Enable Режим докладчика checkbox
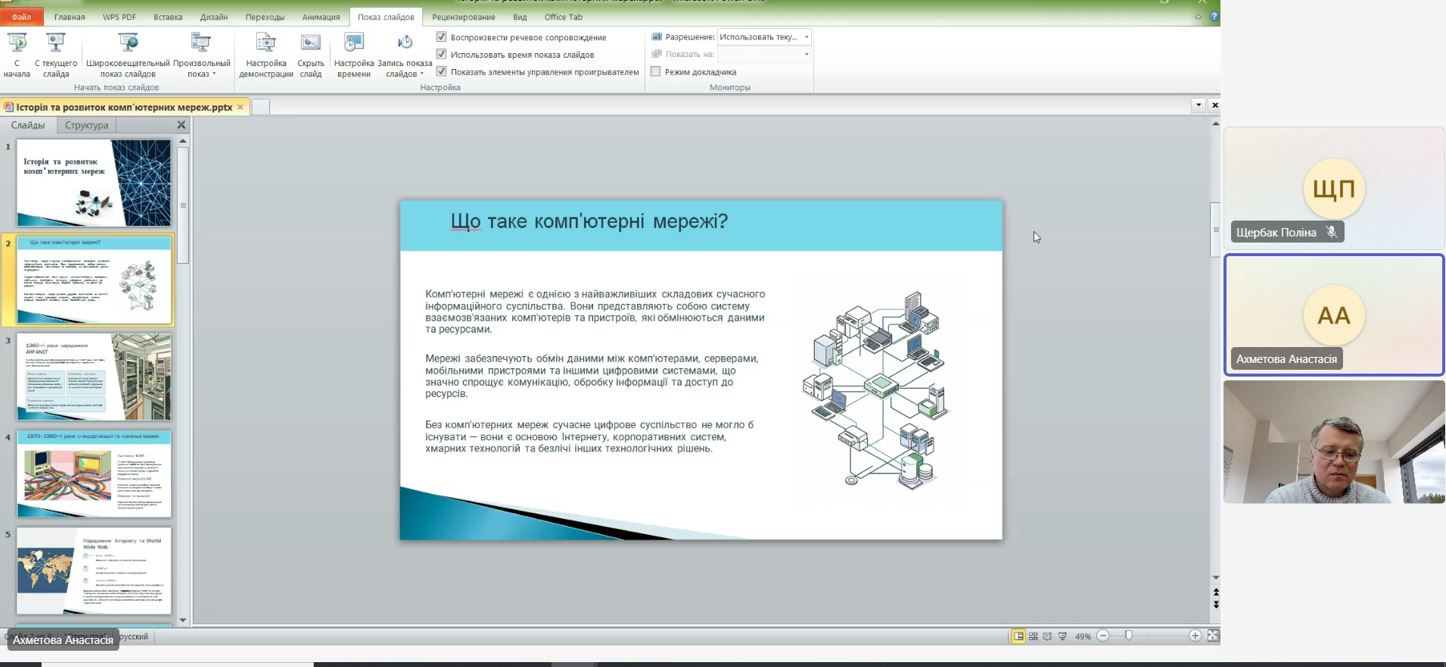 (656, 72)
